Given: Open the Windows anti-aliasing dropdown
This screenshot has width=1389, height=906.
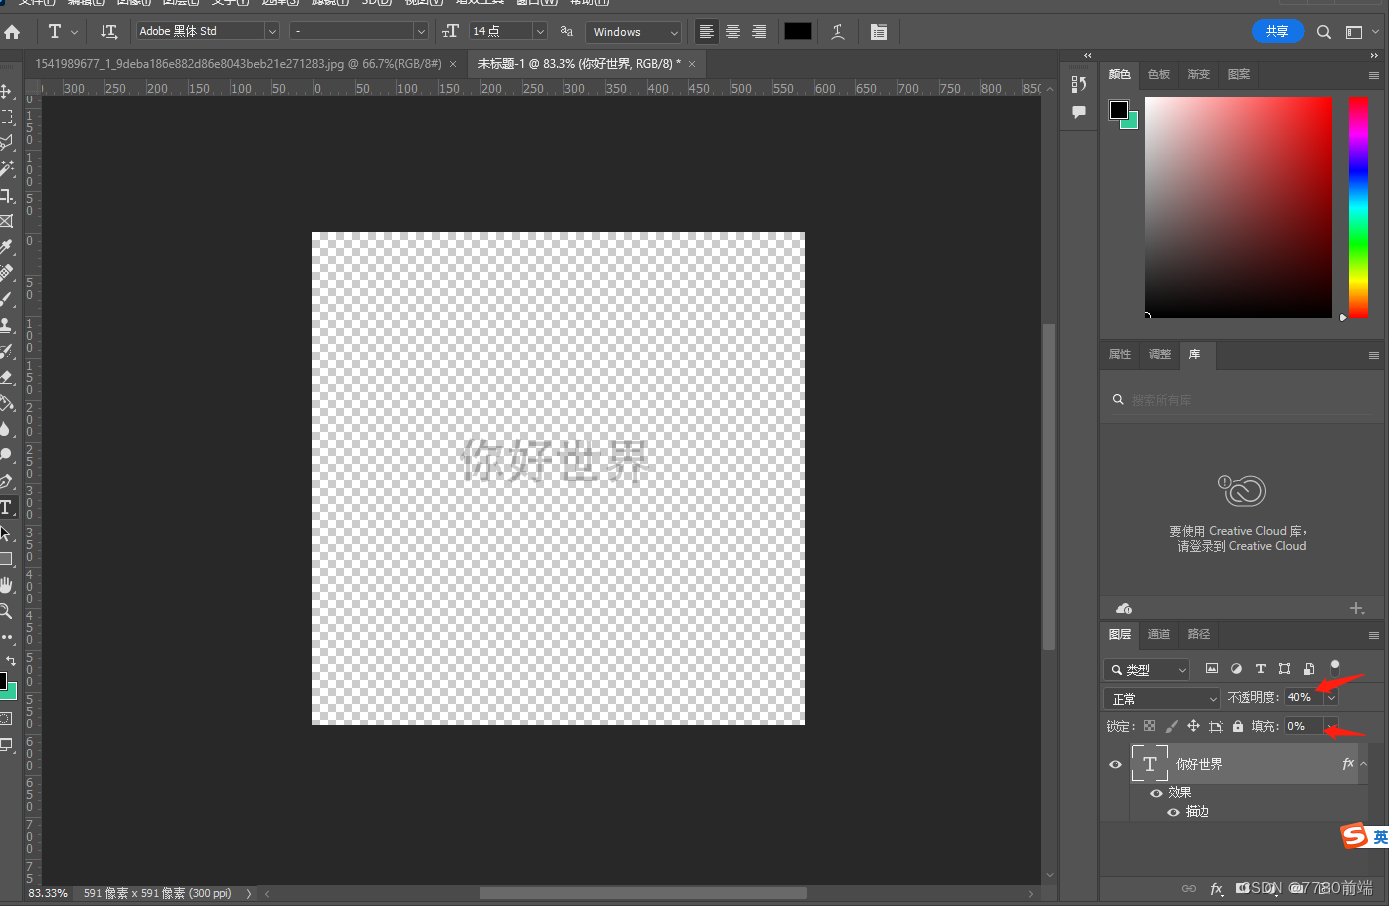Looking at the screenshot, I should point(634,32).
